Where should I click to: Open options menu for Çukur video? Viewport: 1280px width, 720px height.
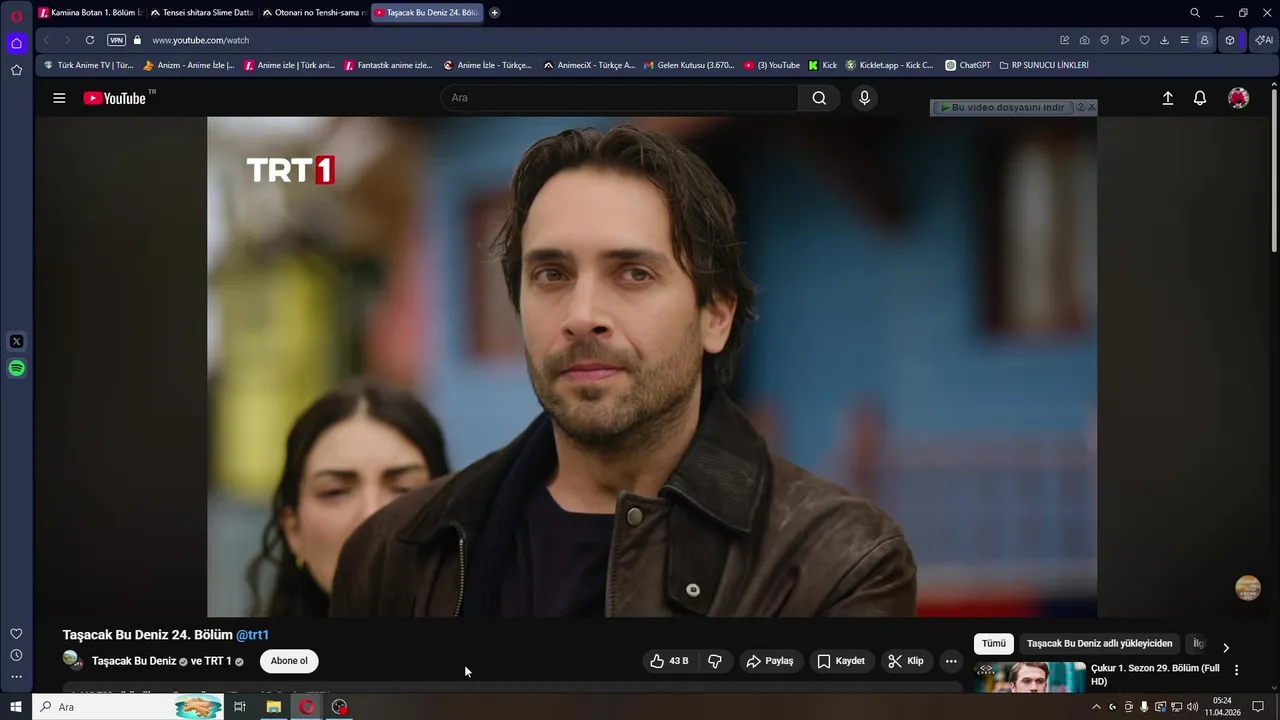[1236, 670]
